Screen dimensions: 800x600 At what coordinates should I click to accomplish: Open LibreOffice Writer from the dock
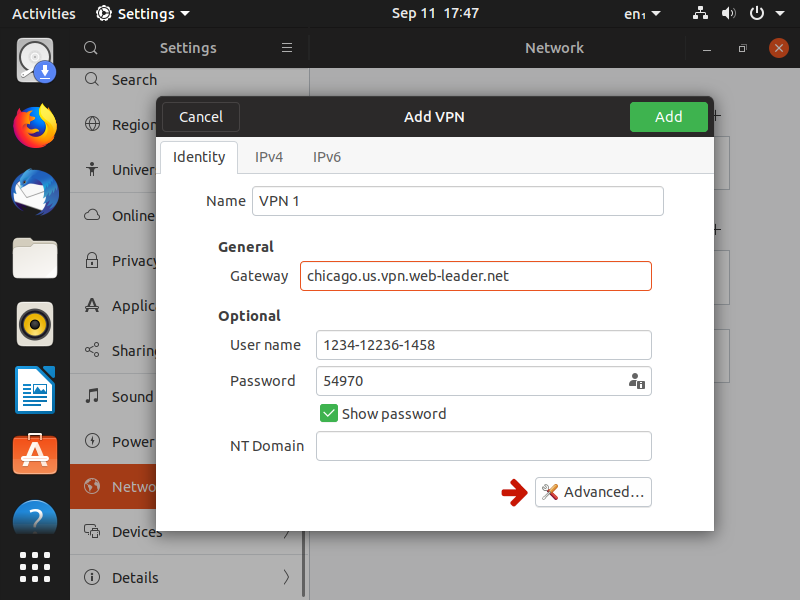click(35, 390)
